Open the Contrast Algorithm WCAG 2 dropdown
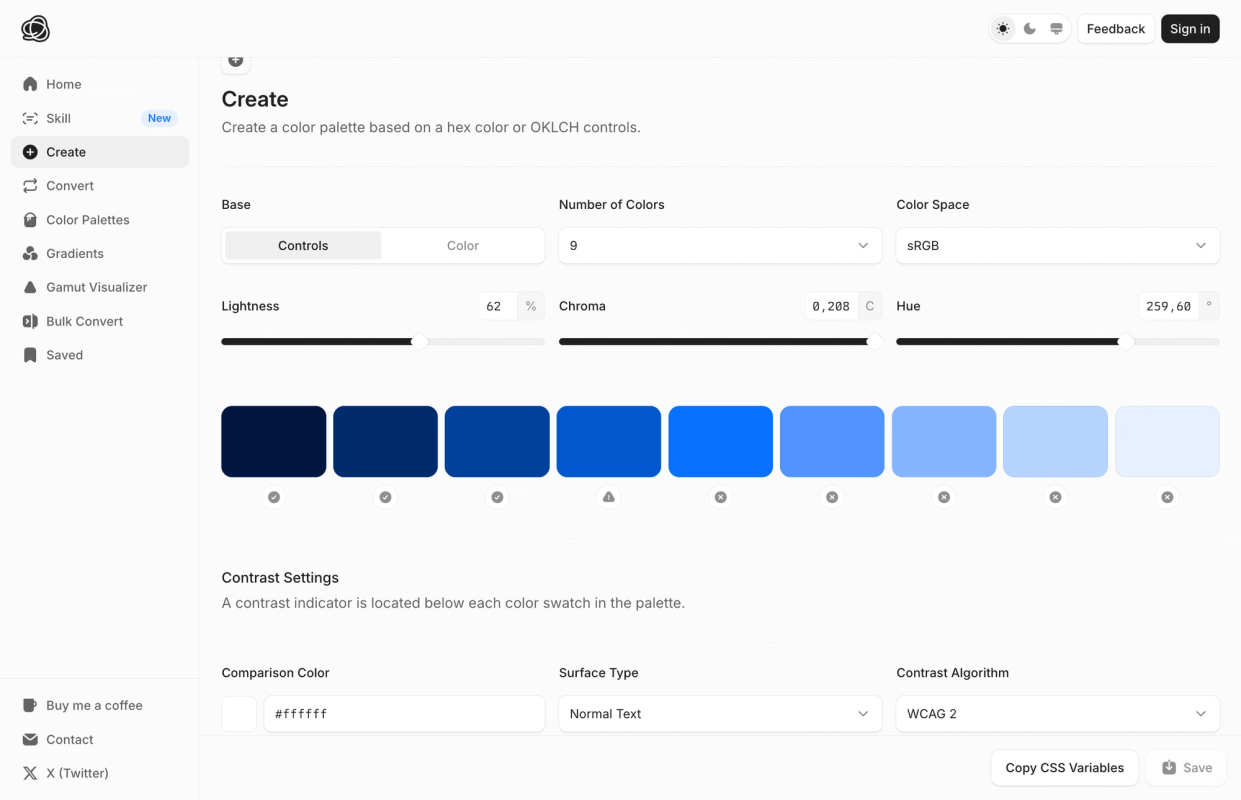The width and height of the screenshot is (1241, 800). [1058, 714]
